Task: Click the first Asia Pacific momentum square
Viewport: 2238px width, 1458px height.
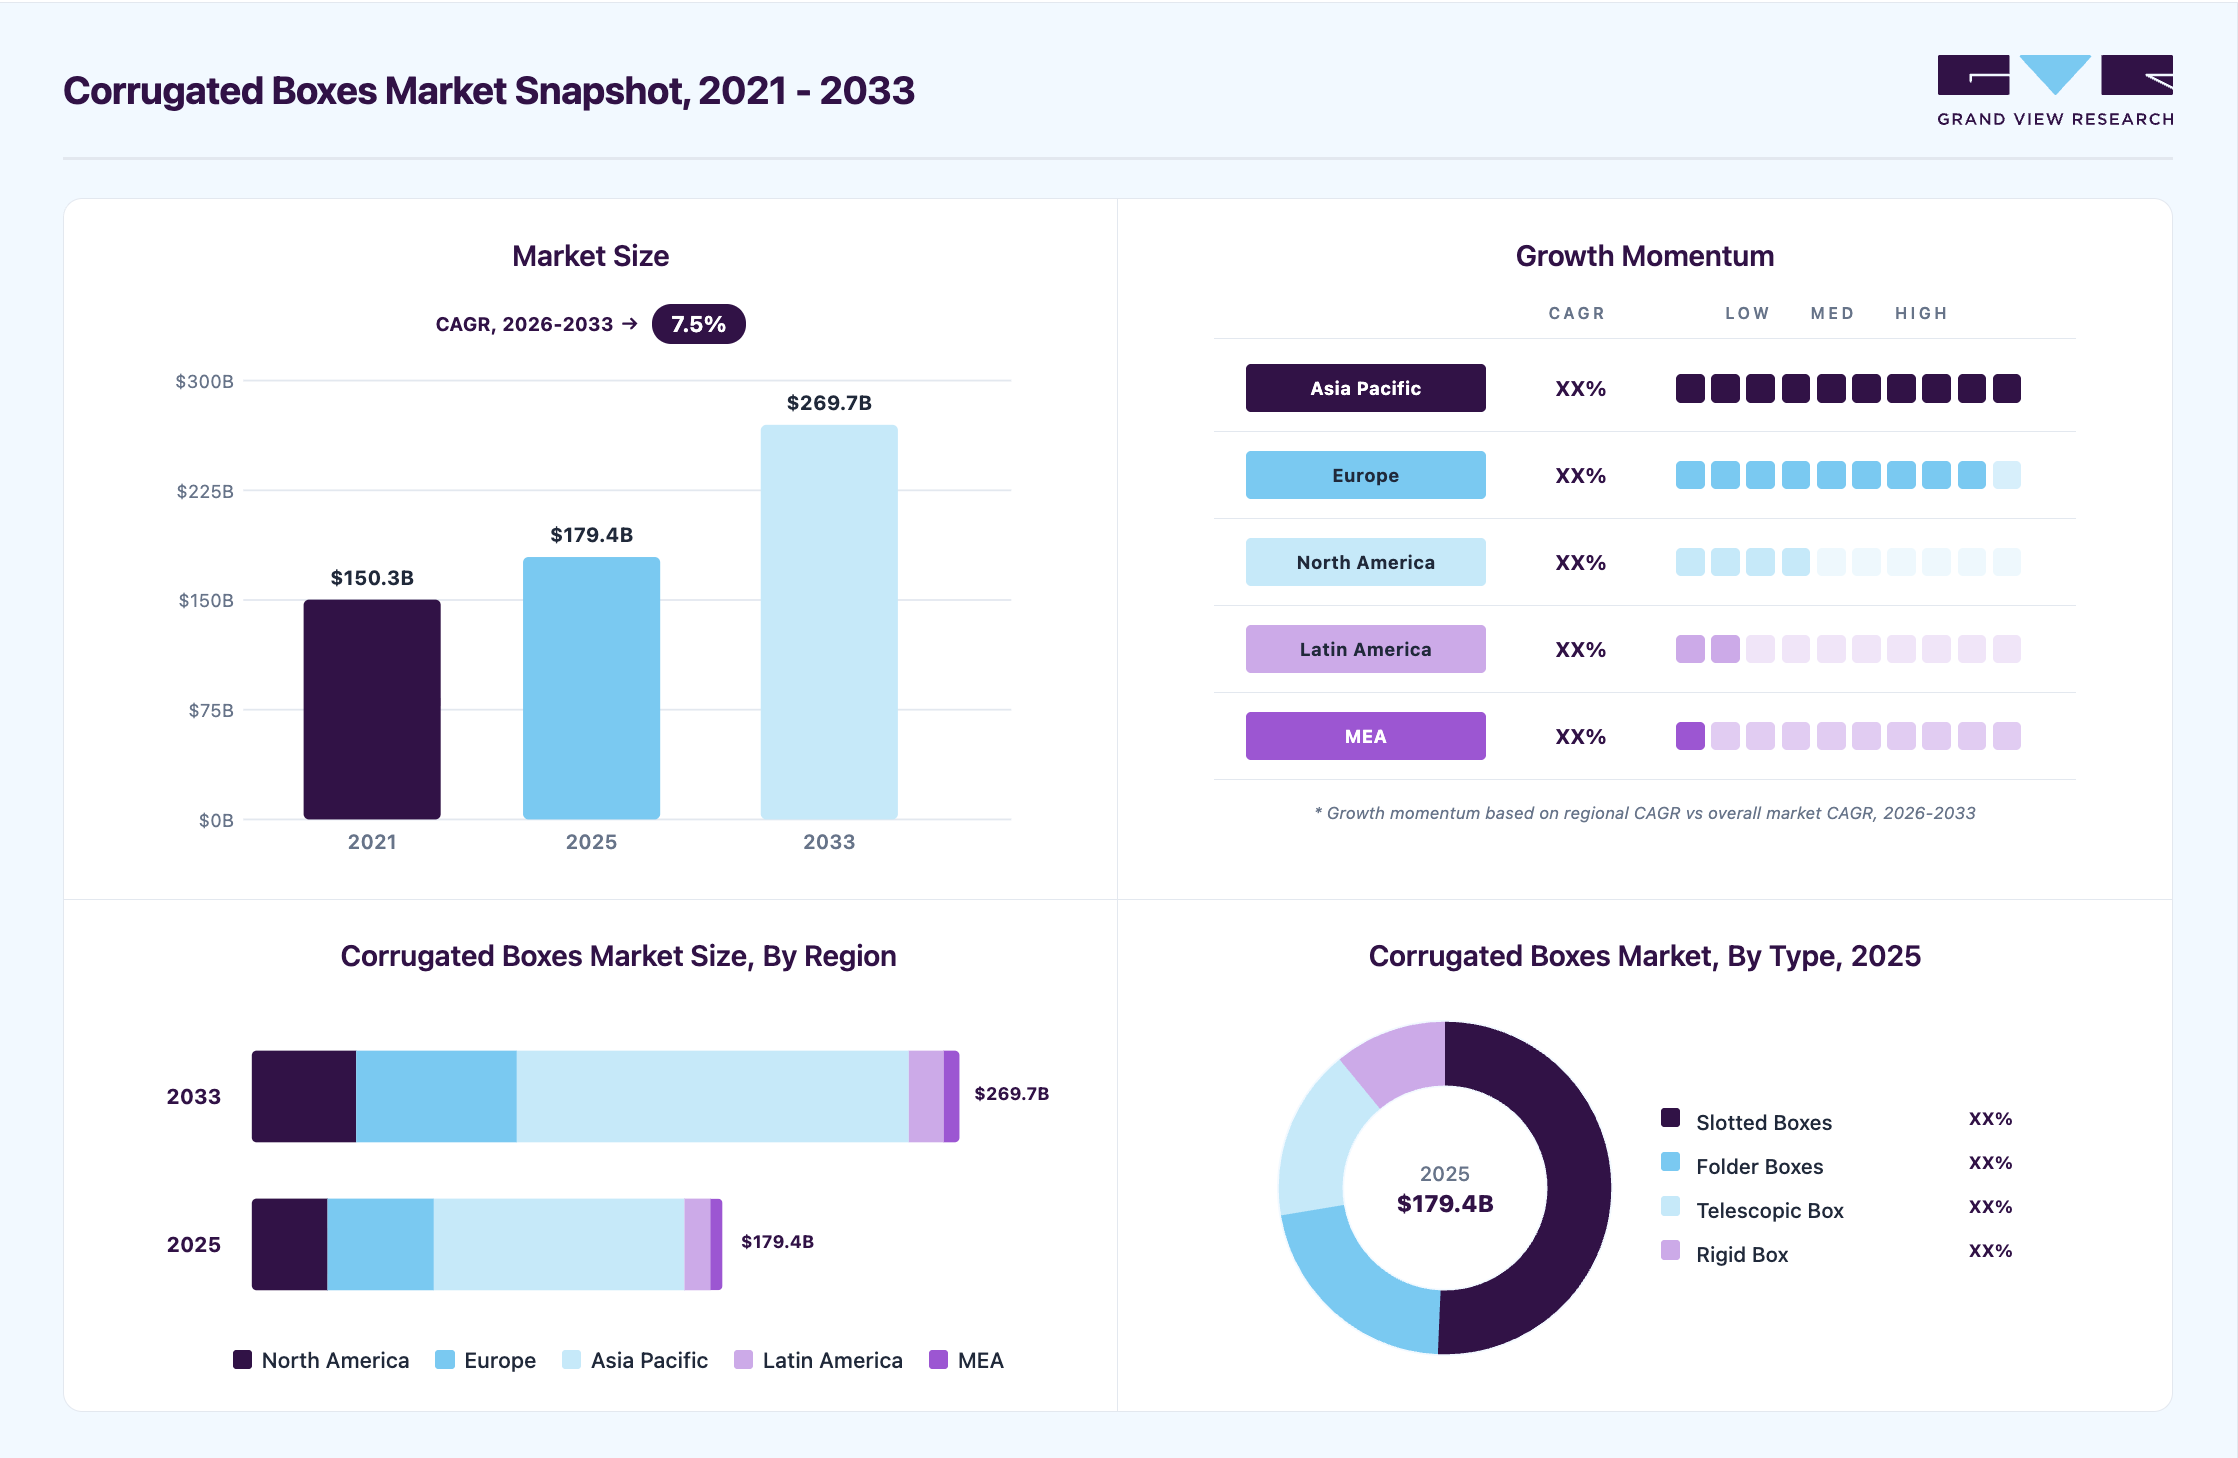Action: coord(1690,388)
